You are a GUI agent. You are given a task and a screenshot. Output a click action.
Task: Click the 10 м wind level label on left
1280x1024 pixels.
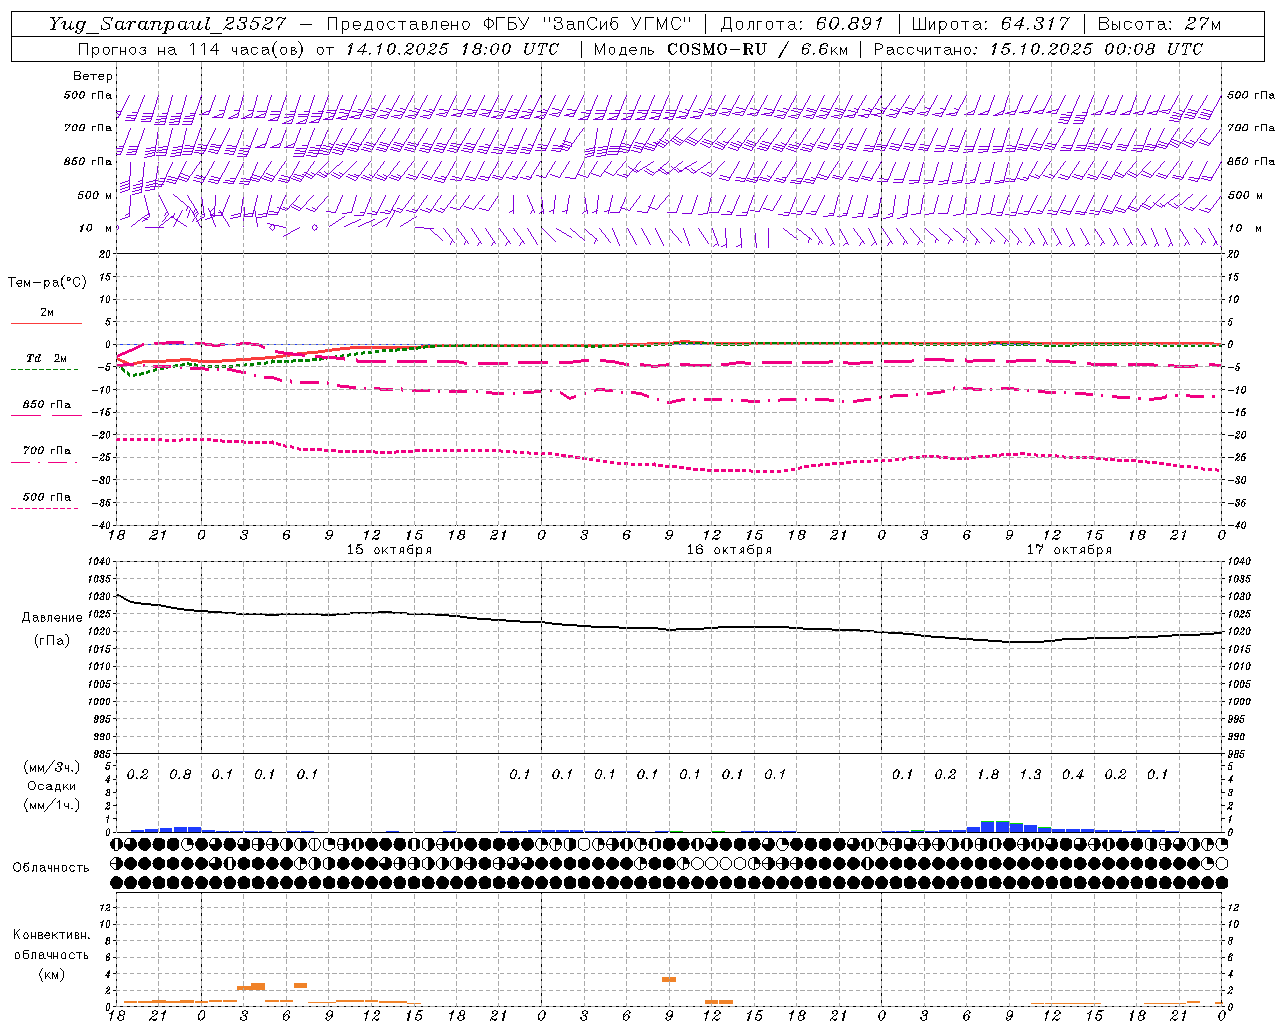95,229
